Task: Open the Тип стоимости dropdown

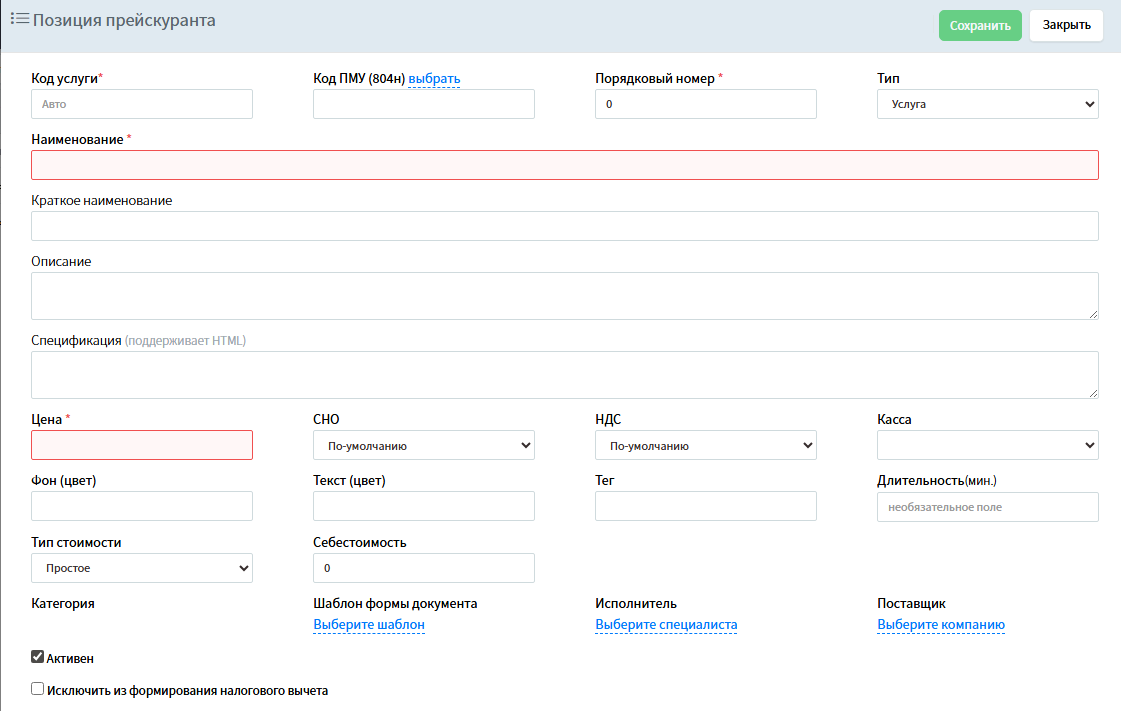Action: (141, 568)
